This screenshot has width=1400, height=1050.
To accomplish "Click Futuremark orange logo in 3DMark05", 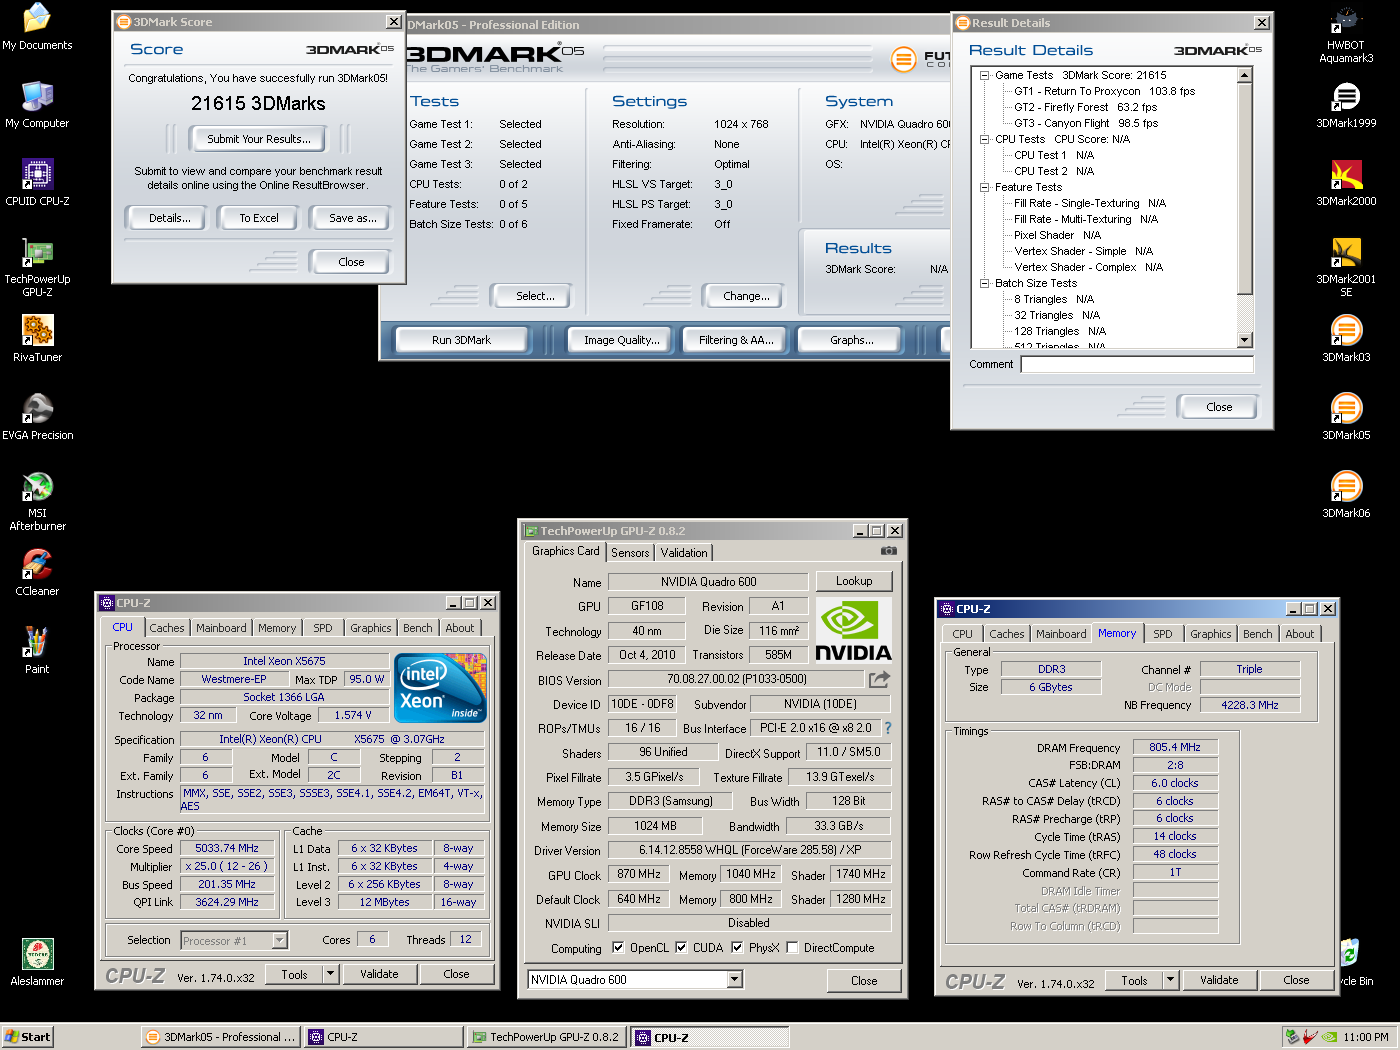I will pyautogui.click(x=903, y=60).
